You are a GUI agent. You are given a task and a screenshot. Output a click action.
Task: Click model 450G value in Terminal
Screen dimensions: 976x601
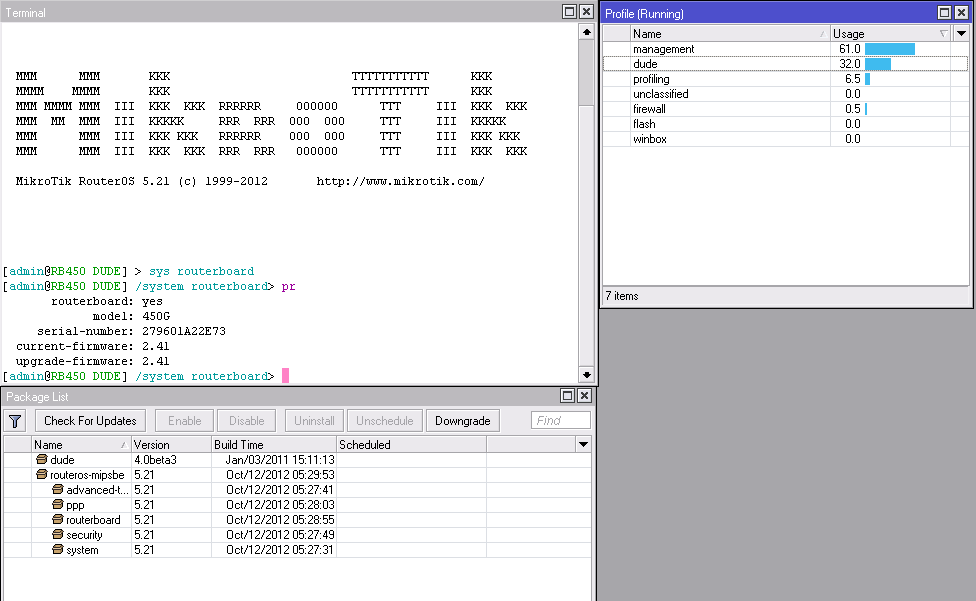click(156, 316)
